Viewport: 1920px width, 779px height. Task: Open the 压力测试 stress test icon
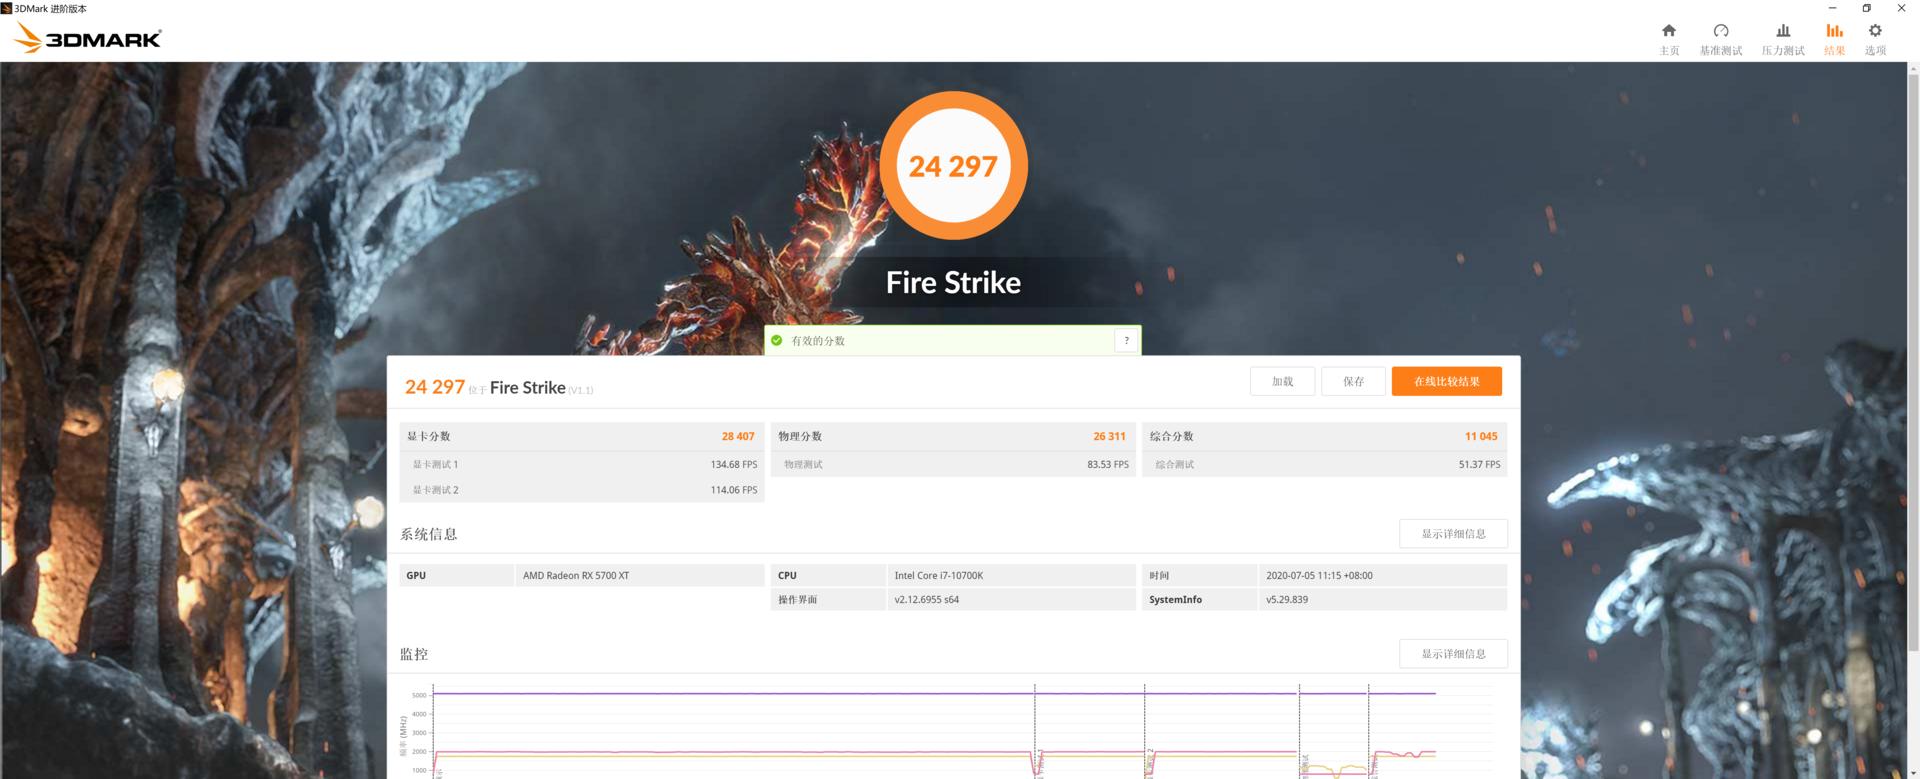coord(1783,31)
